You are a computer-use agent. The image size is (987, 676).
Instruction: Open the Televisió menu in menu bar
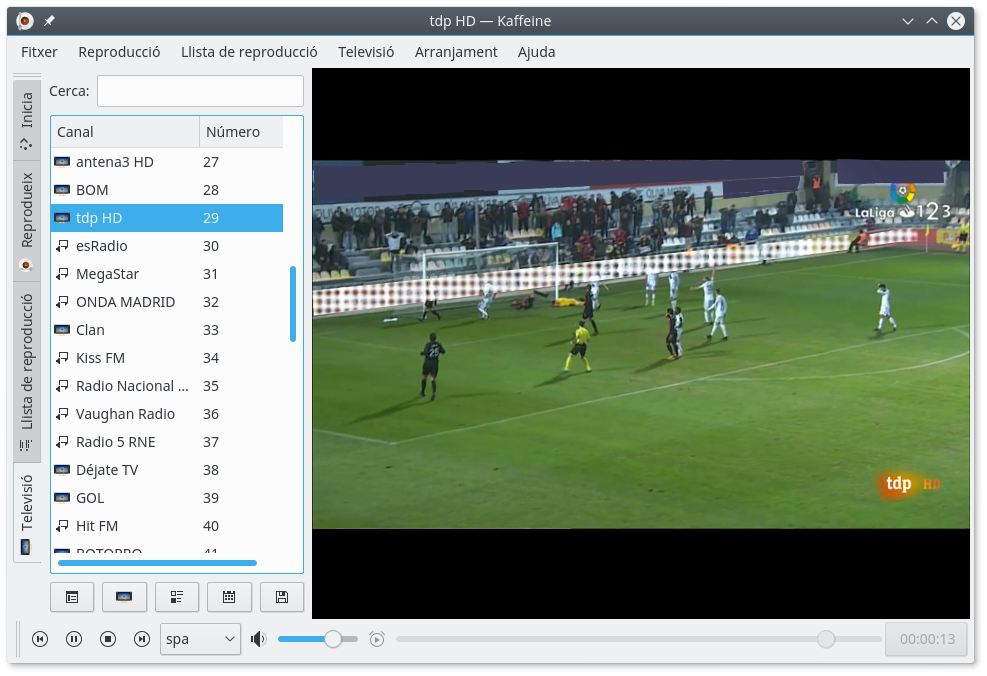(366, 52)
